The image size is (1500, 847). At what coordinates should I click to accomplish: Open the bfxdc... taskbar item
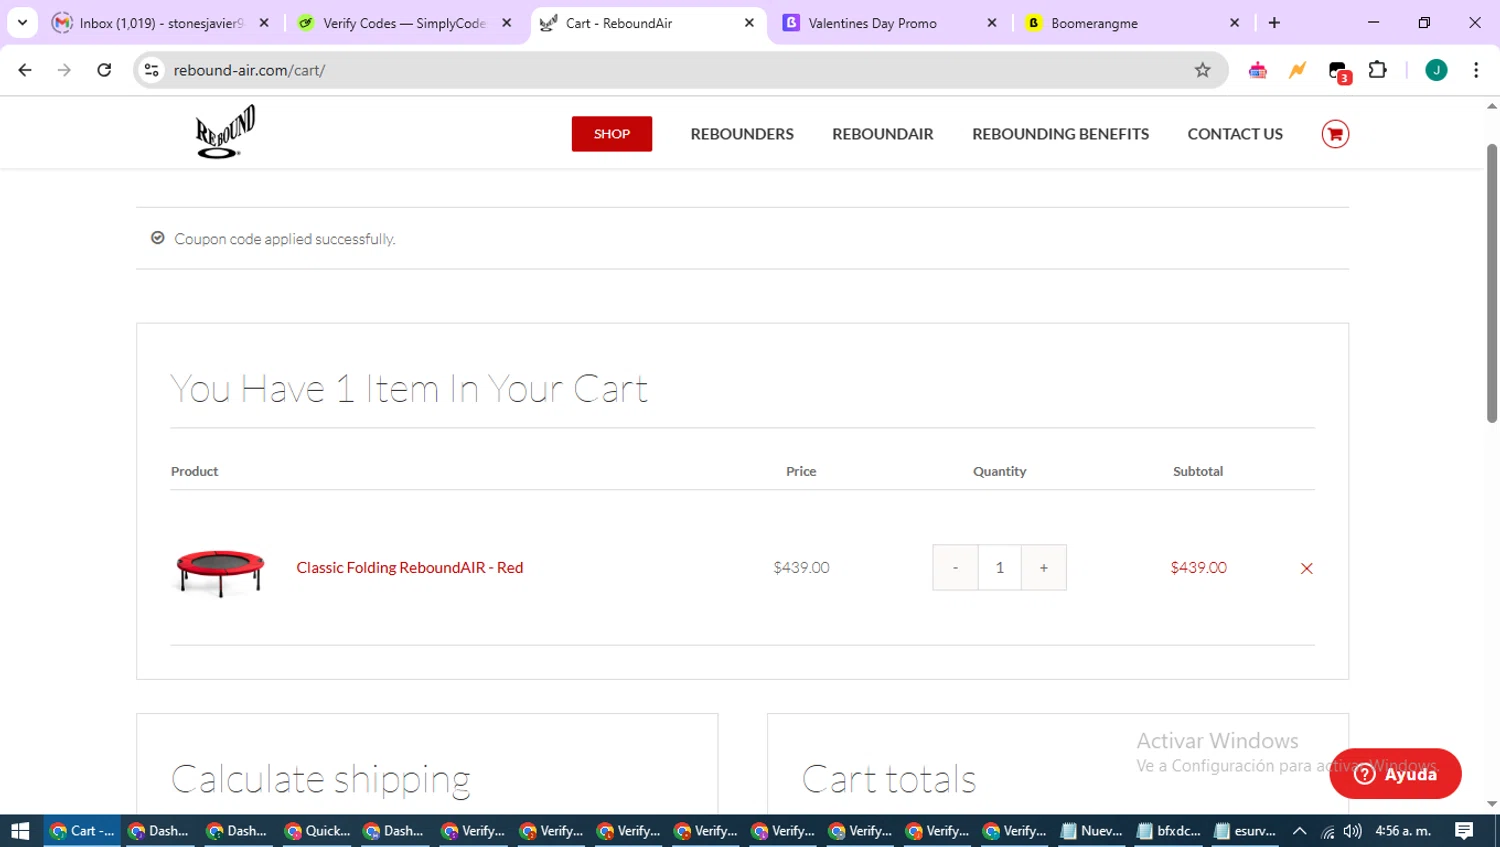pos(1169,831)
